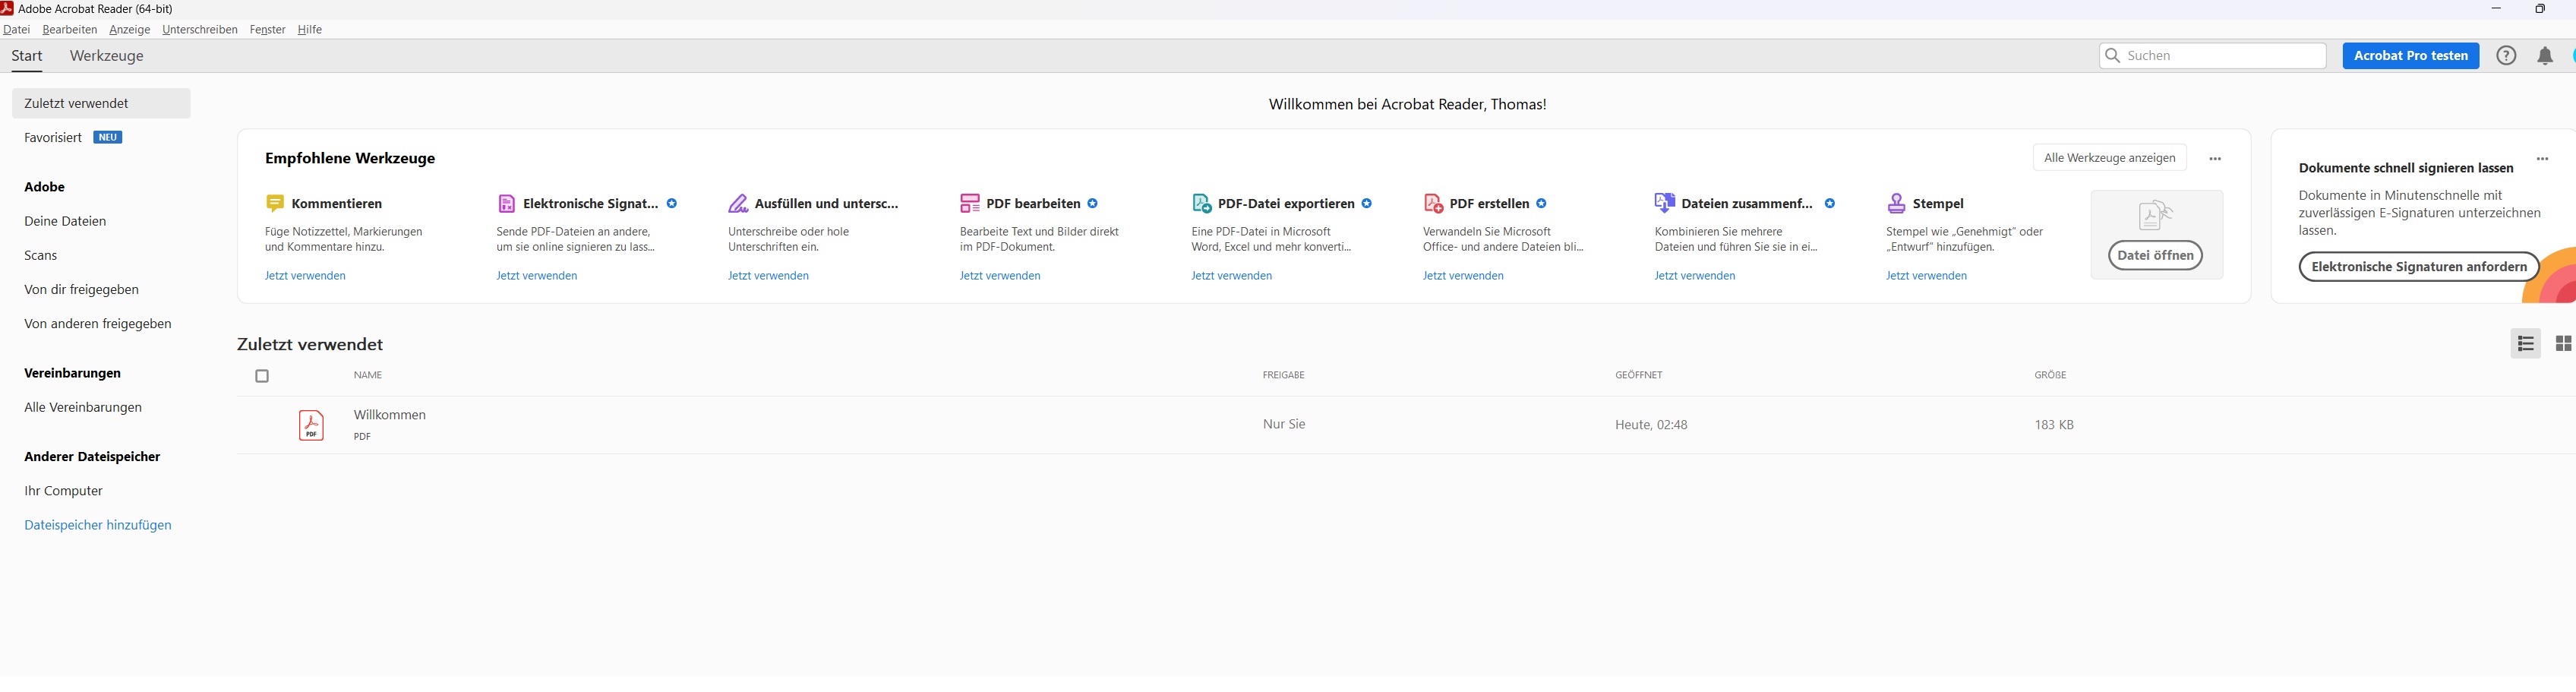Screen dimensions: 2576x692
Task: Click premium badge beside Elektronische Signatur
Action: (x=672, y=204)
